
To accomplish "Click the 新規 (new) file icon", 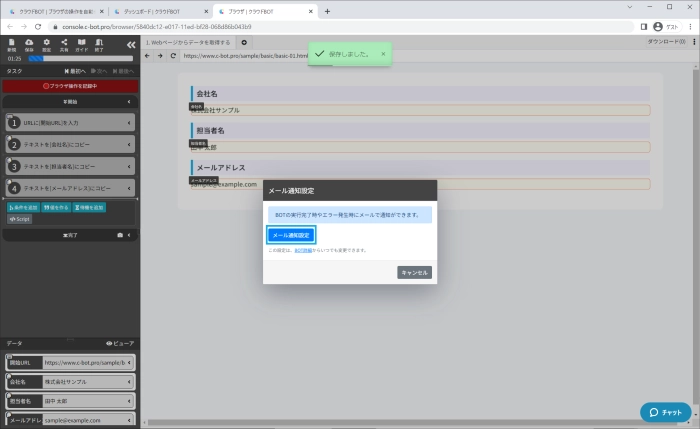I will pos(11,44).
